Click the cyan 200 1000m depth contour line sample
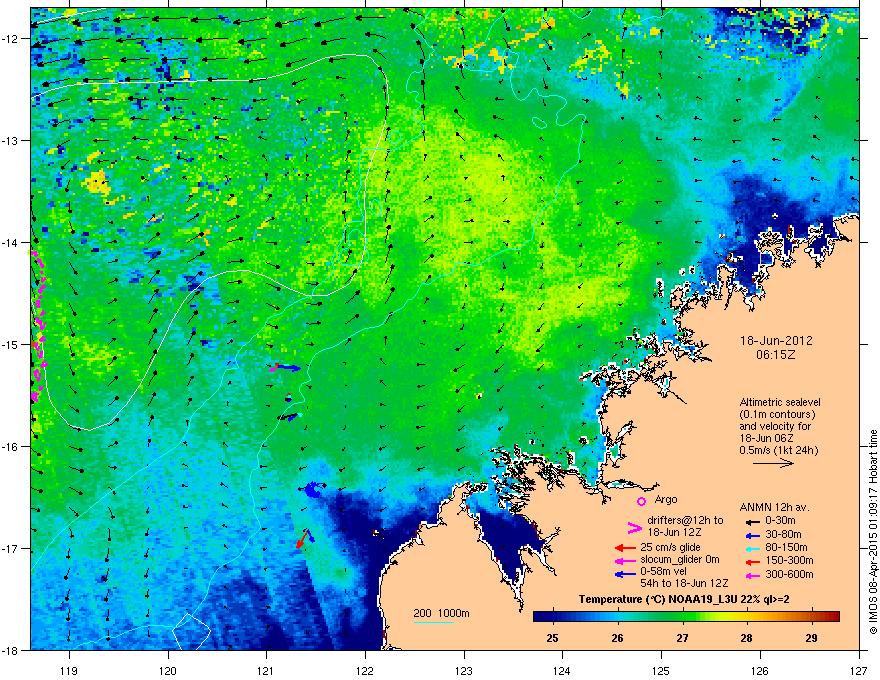 pyautogui.click(x=433, y=622)
